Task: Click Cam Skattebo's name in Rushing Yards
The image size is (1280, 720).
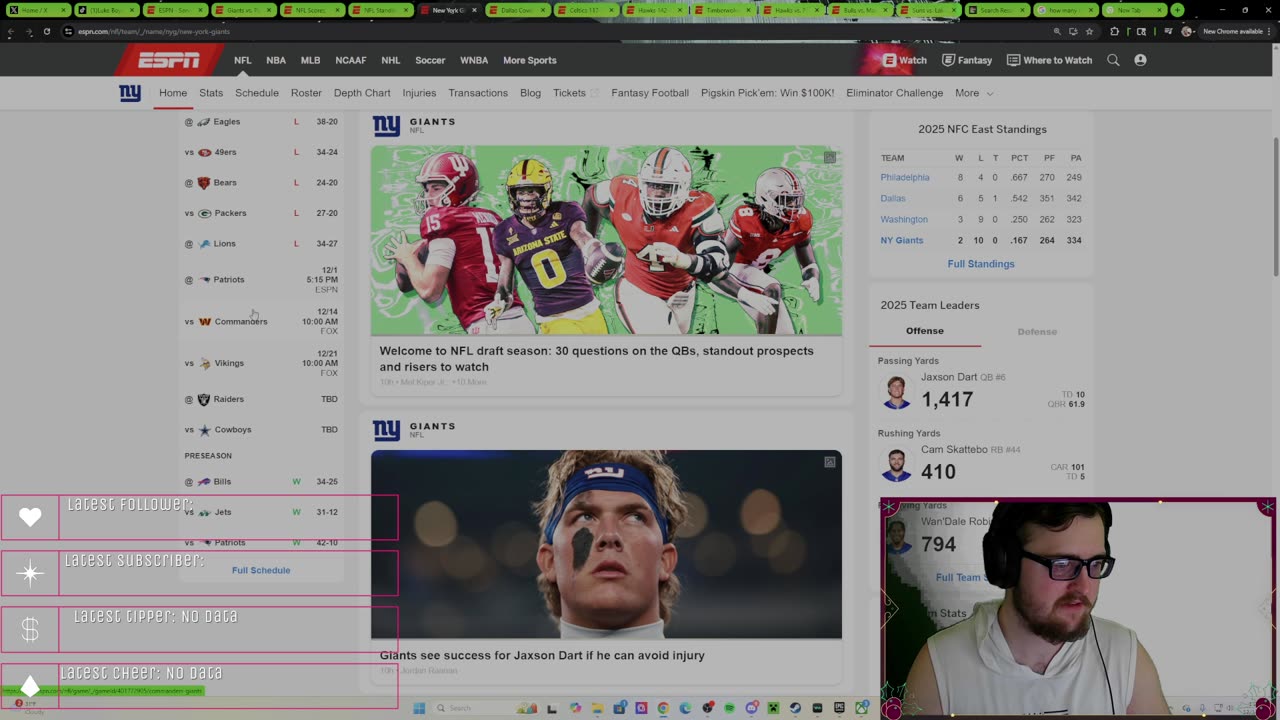Action: [954, 450]
